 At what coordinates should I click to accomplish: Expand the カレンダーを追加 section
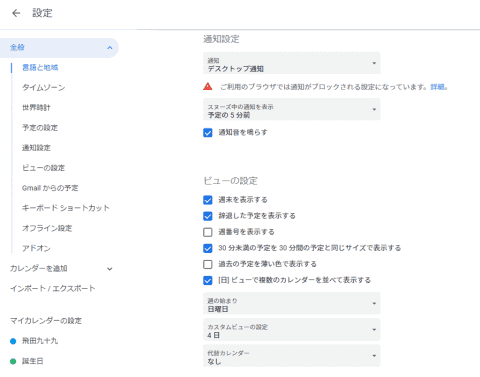(x=110, y=269)
